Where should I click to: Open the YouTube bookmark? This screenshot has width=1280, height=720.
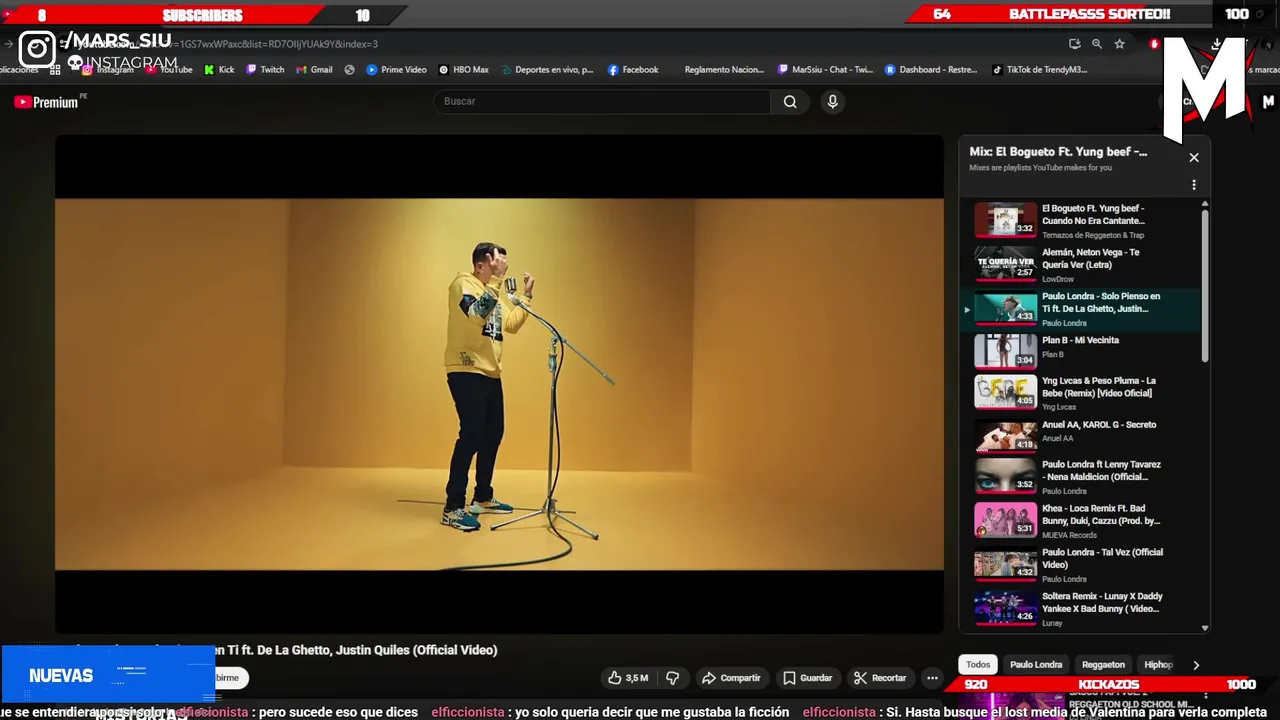click(169, 70)
